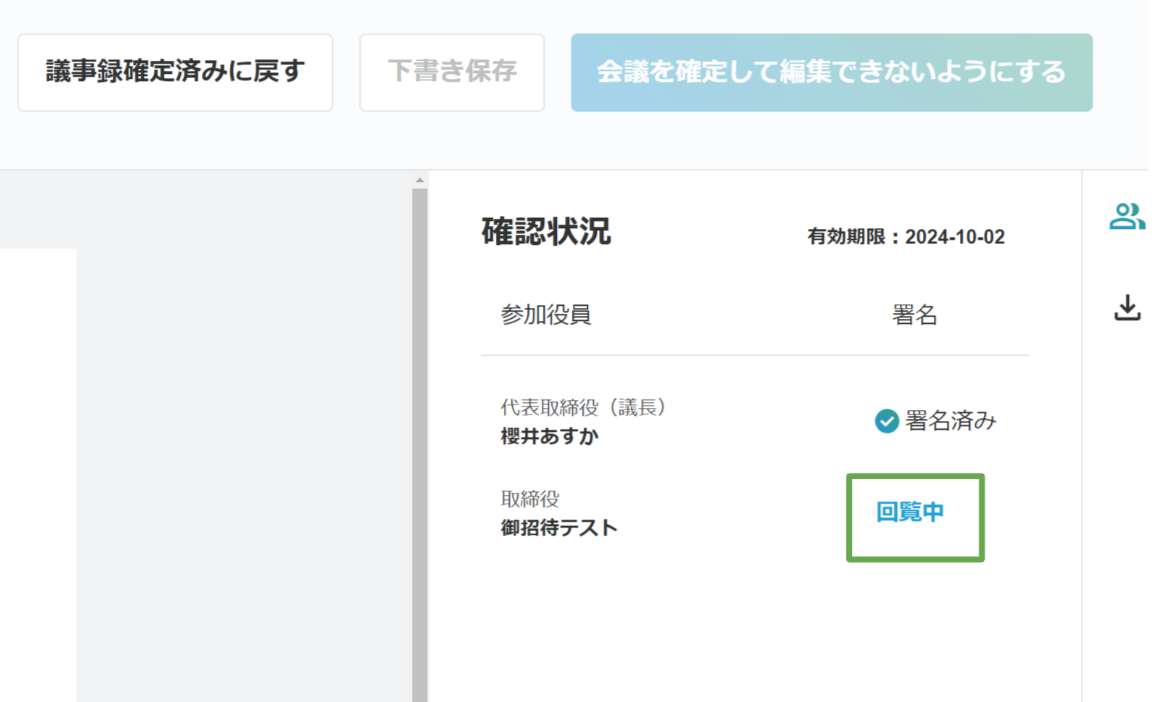Select officer name 櫻井あすか
The width and height of the screenshot is (1158, 702).
549,436
